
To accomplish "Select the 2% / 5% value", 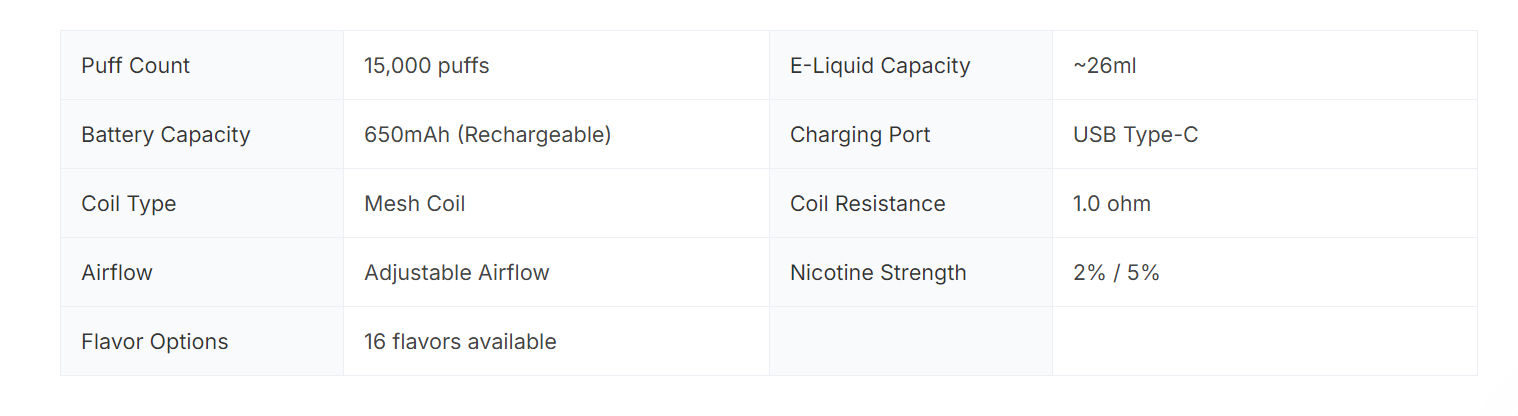I will coord(1117,272).
